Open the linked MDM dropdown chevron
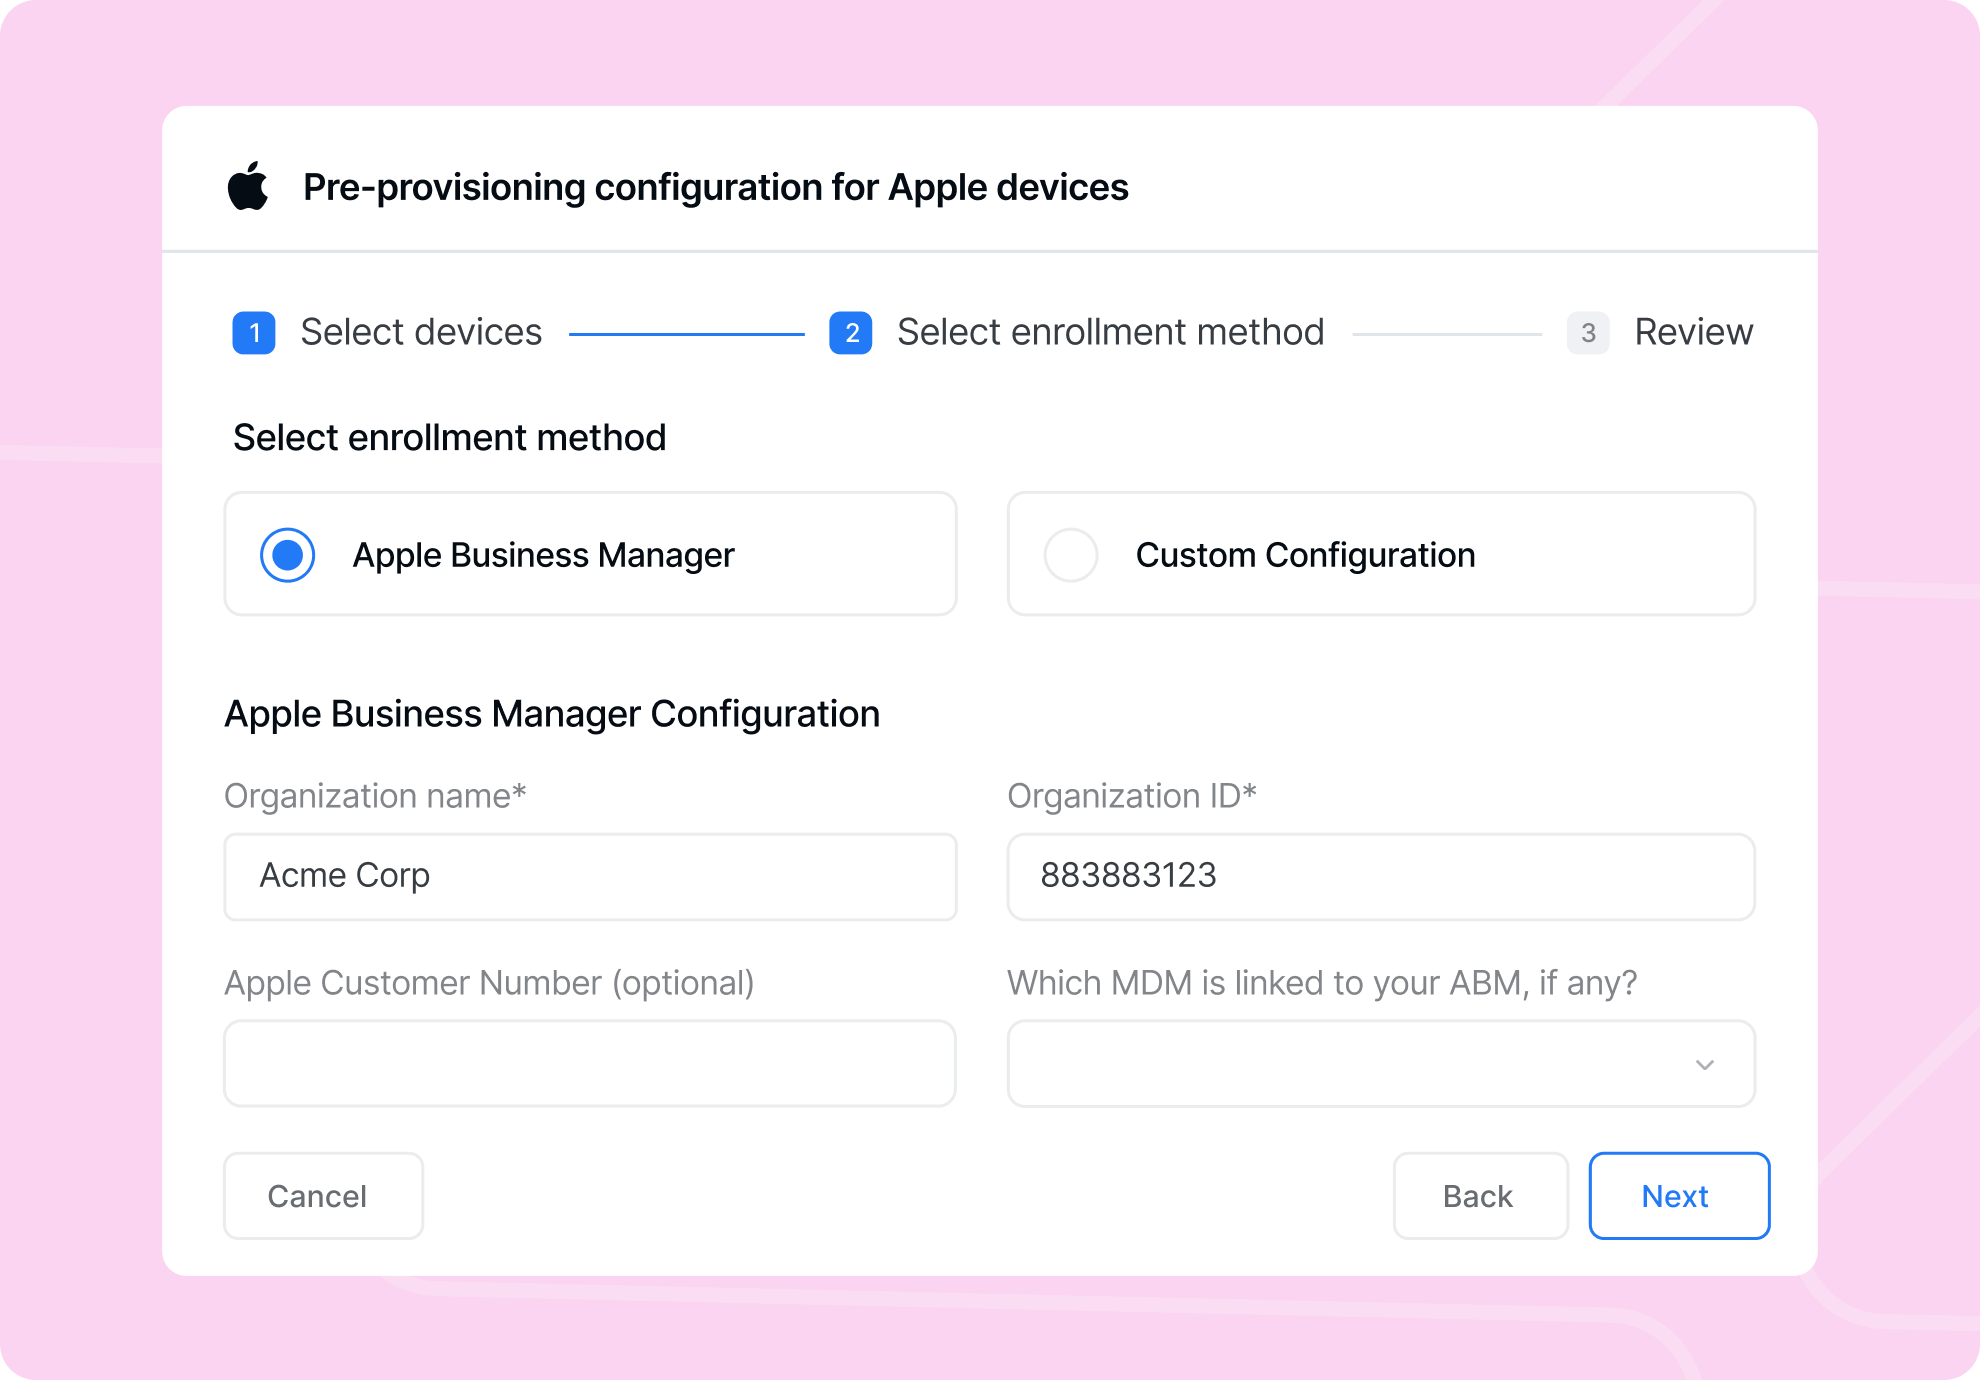 click(x=1705, y=1064)
